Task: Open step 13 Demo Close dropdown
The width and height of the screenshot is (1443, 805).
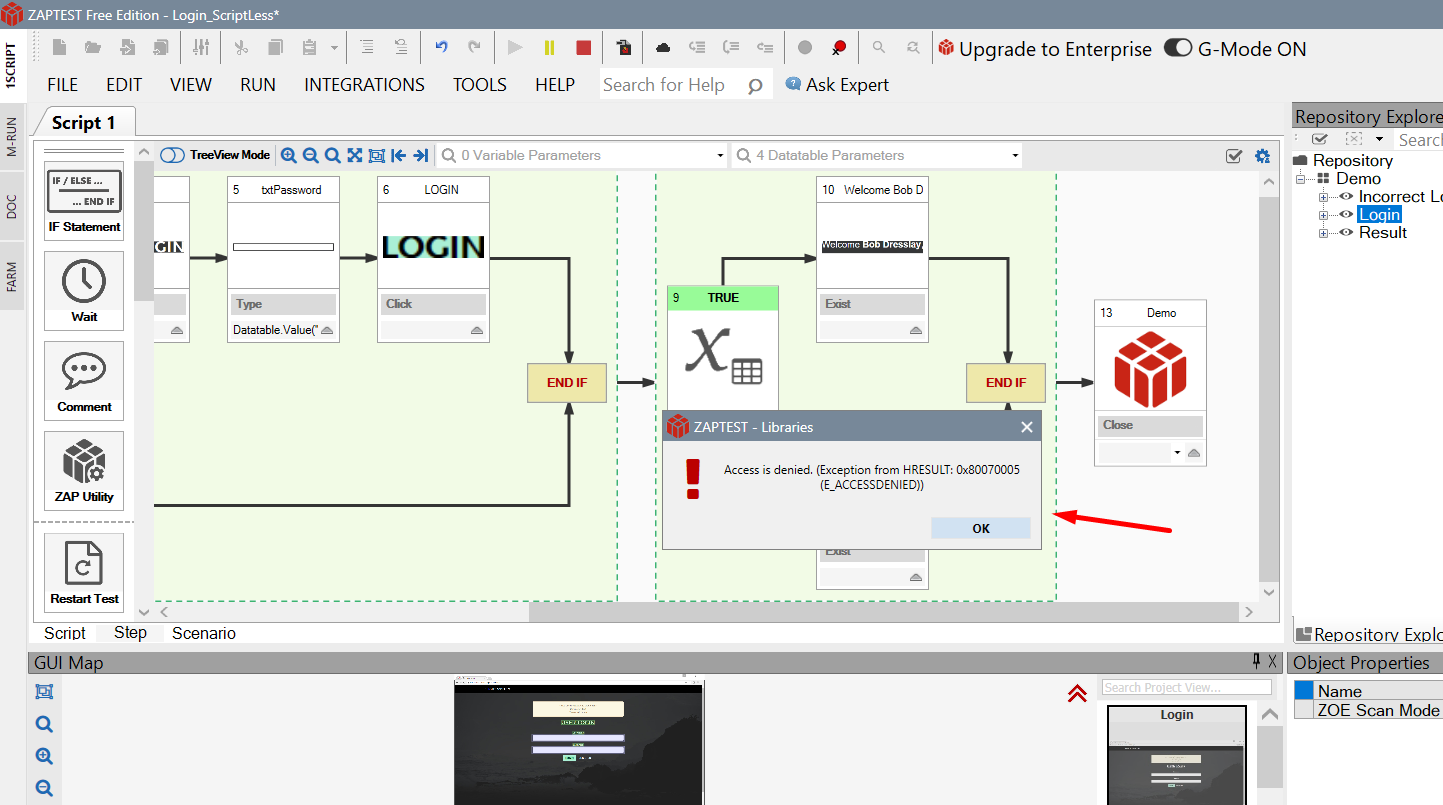Action: (x=1177, y=453)
